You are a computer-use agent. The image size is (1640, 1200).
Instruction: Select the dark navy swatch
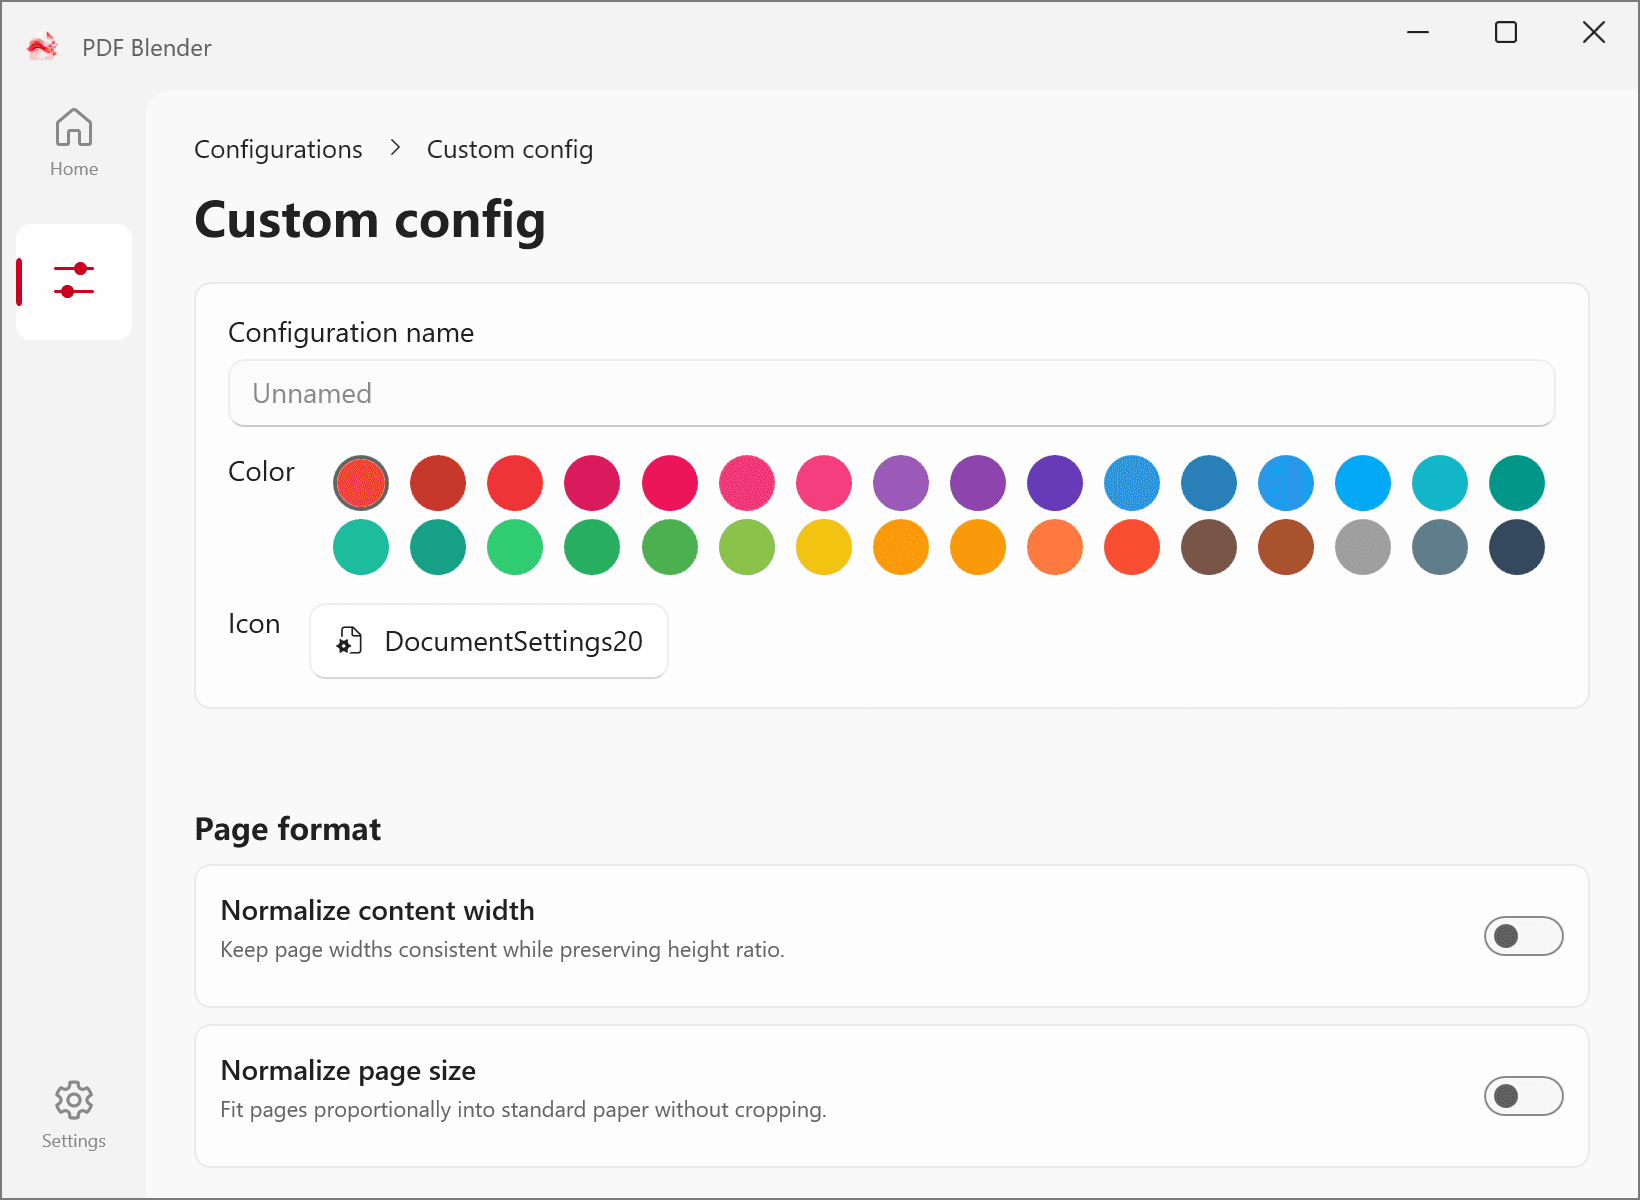coord(1517,547)
